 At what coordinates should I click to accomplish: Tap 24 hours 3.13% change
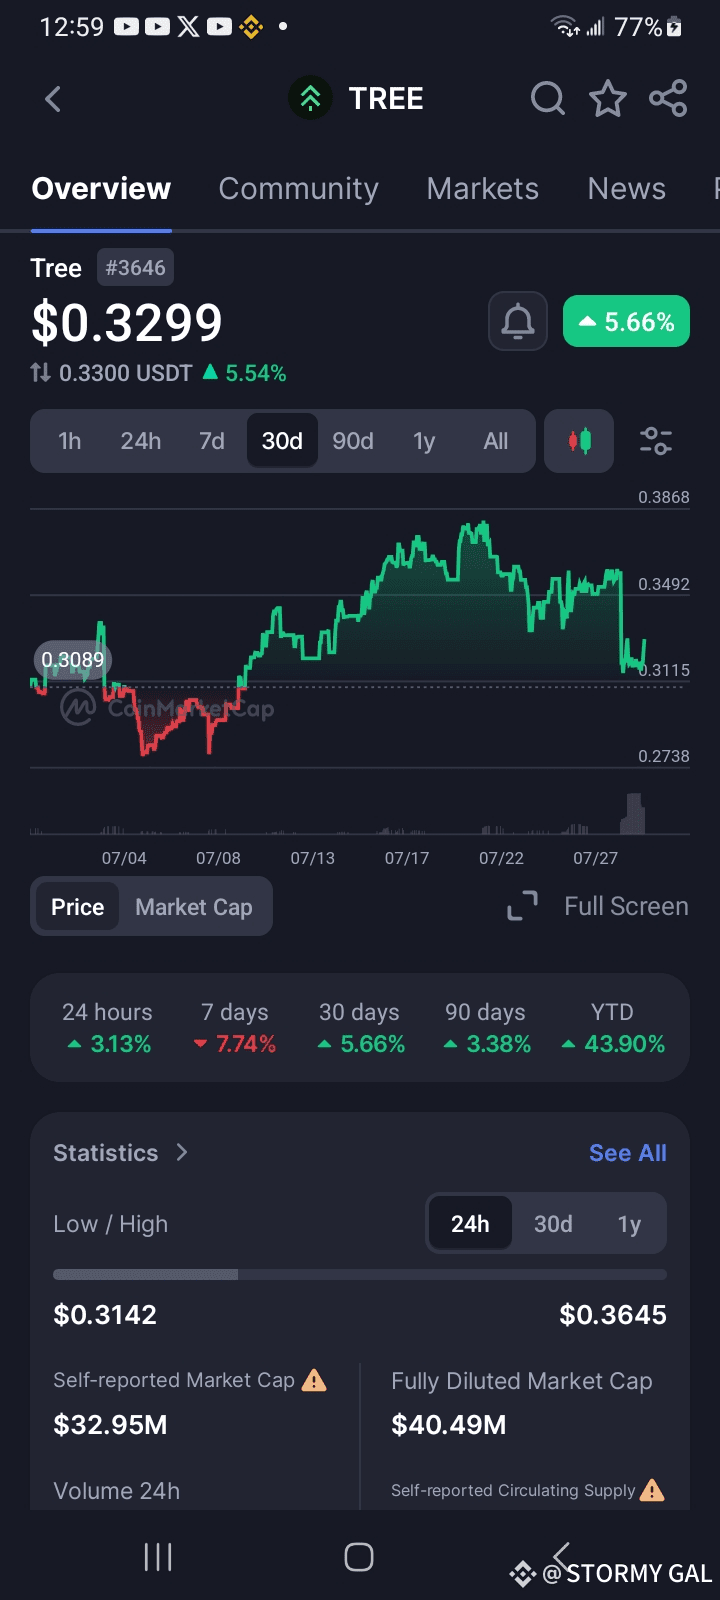point(107,1028)
